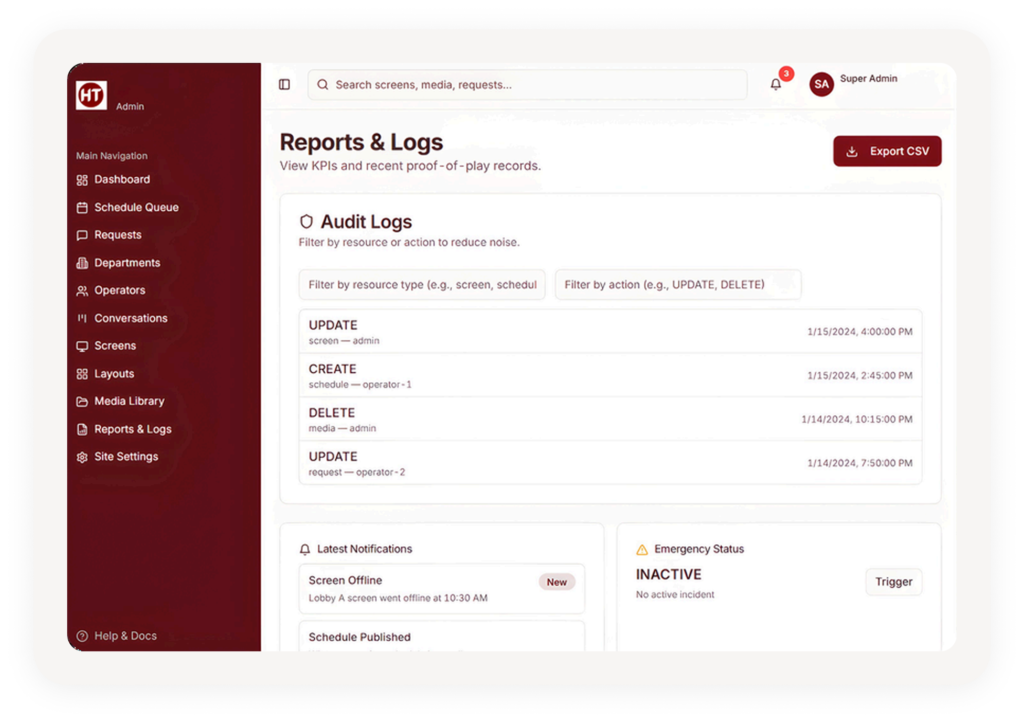This screenshot has height=723, width=1024.
Task: Click the HT logo in the sidebar
Action: click(91, 95)
